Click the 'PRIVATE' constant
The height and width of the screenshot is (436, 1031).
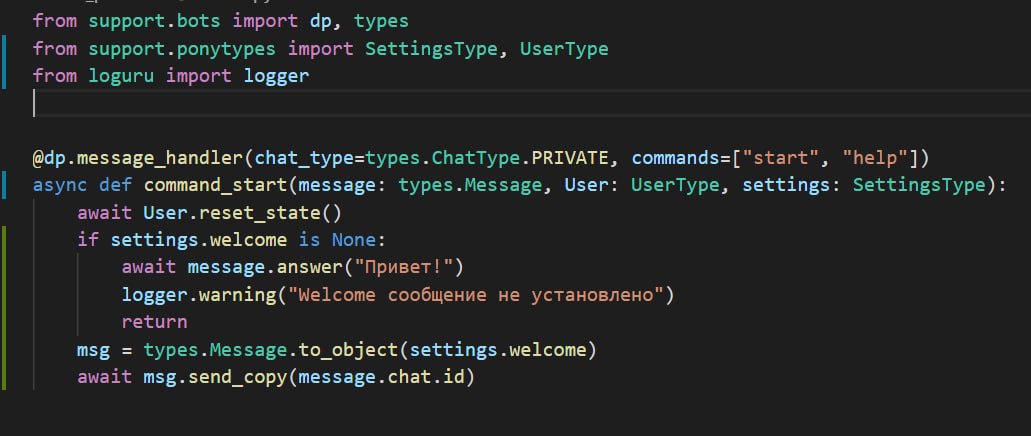click(570, 158)
